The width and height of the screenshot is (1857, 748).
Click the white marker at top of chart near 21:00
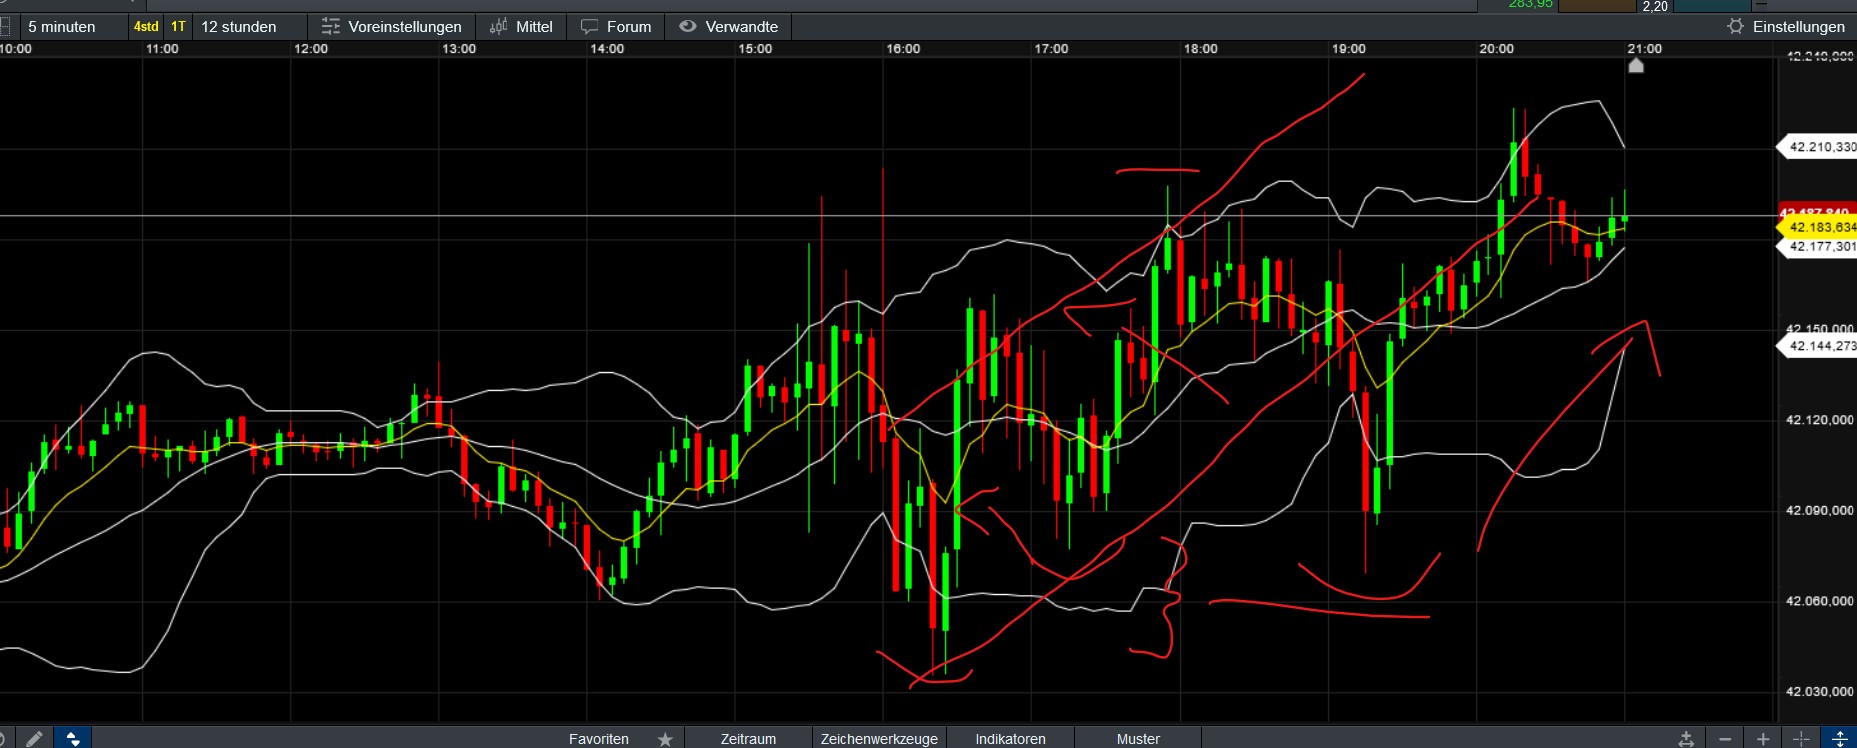click(x=1636, y=65)
